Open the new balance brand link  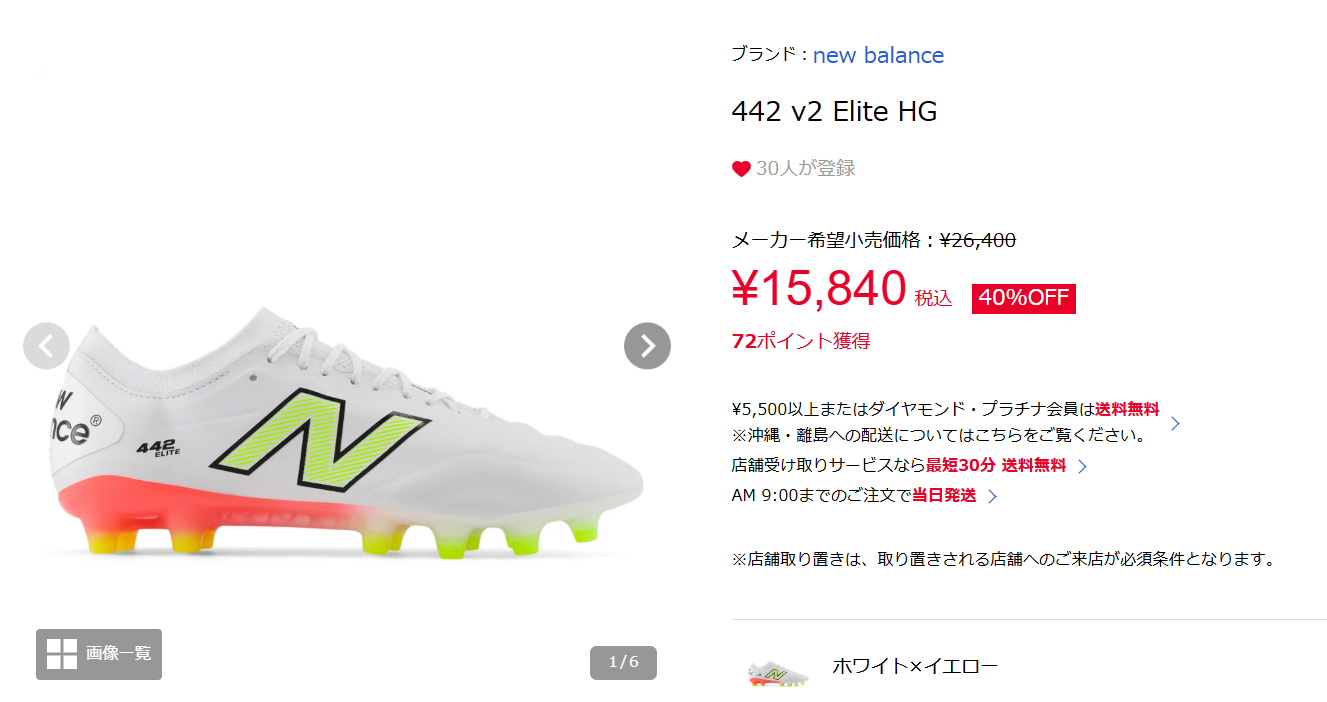coord(878,55)
